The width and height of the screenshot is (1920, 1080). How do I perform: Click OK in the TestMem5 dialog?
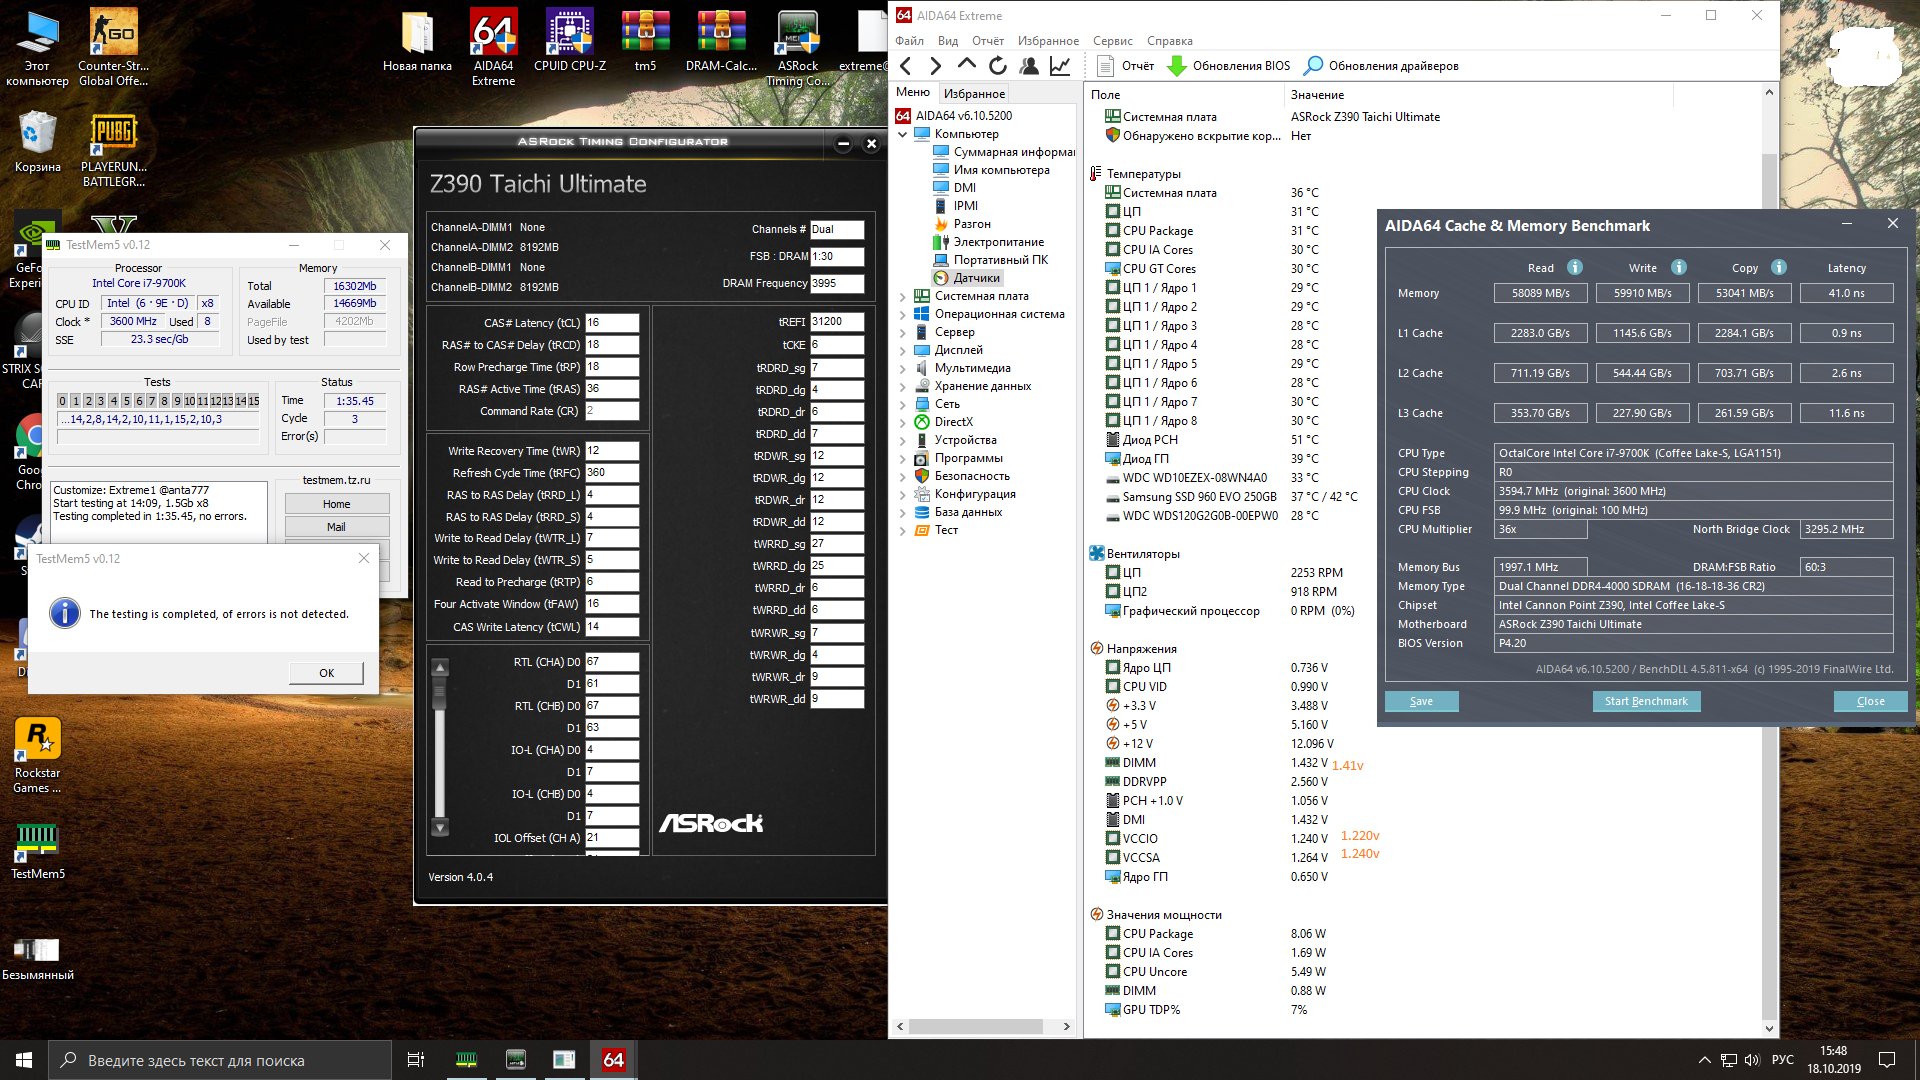[x=326, y=673]
